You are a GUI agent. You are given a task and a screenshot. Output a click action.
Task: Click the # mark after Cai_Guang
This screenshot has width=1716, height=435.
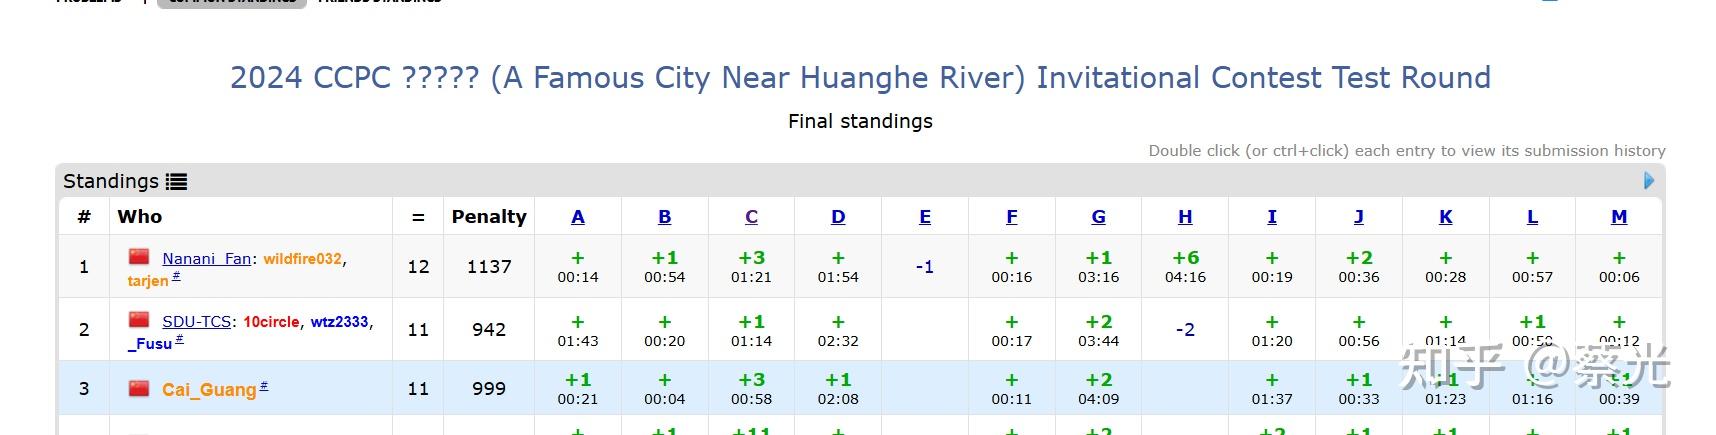click(264, 386)
